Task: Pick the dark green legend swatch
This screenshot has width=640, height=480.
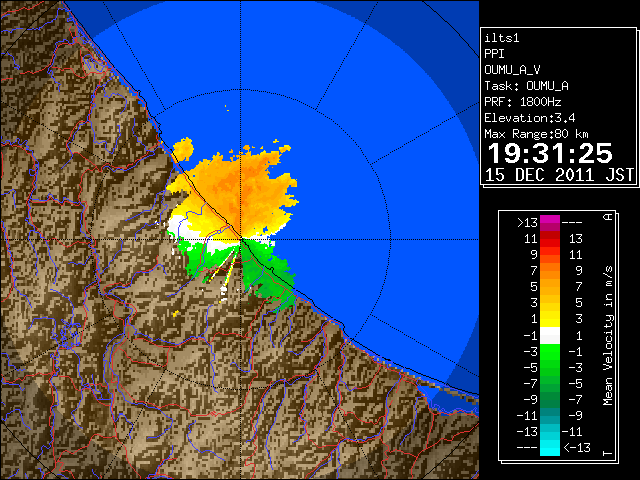Action: click(550, 399)
